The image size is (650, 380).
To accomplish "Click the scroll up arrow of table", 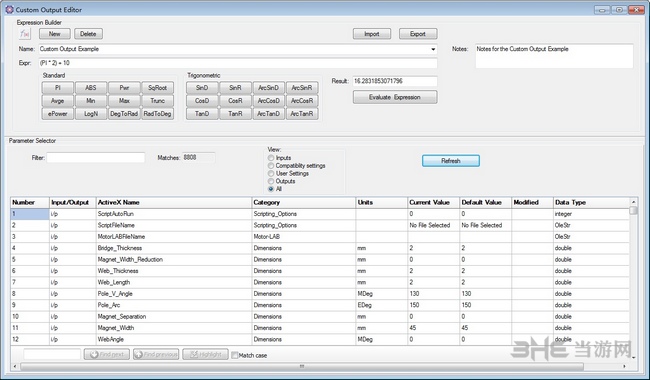I will [633, 202].
